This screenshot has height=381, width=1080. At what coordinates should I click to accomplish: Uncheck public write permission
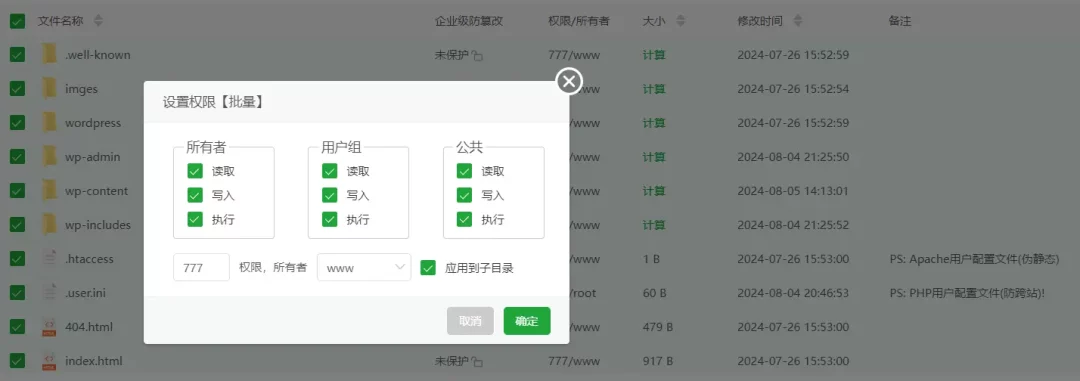click(465, 195)
